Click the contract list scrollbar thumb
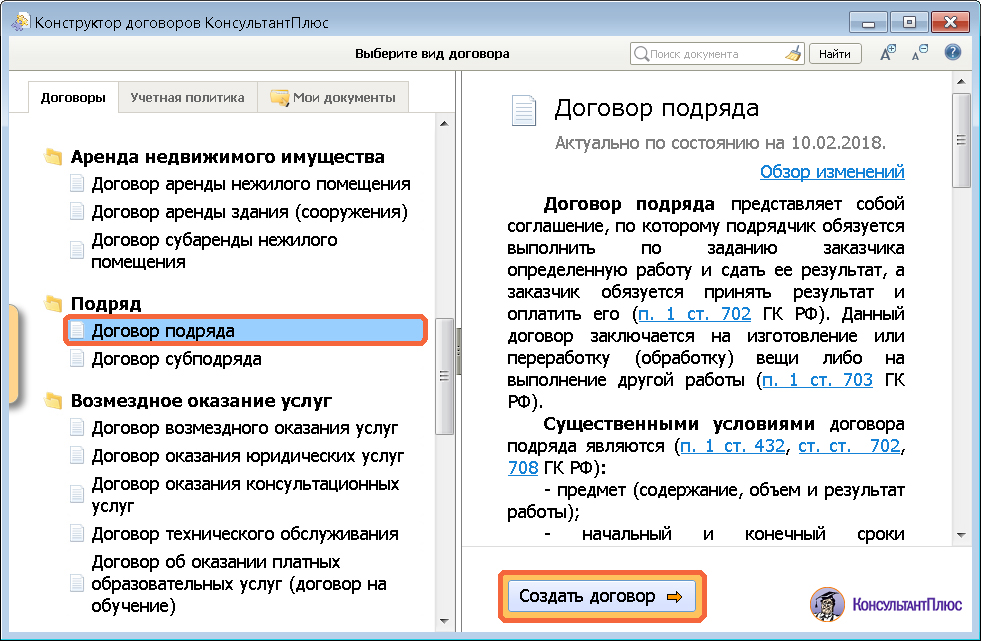The height and width of the screenshot is (641, 981). point(444,376)
